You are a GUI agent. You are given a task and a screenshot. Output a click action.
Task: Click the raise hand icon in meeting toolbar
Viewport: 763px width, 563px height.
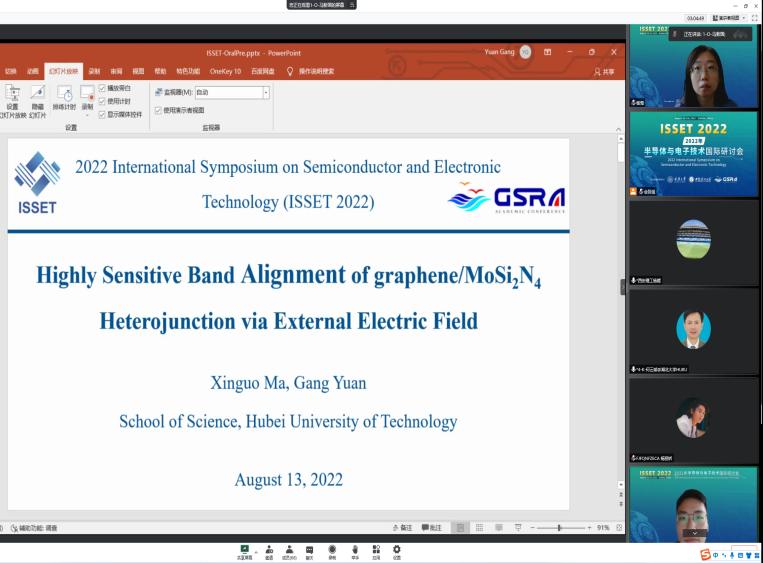(x=354, y=550)
